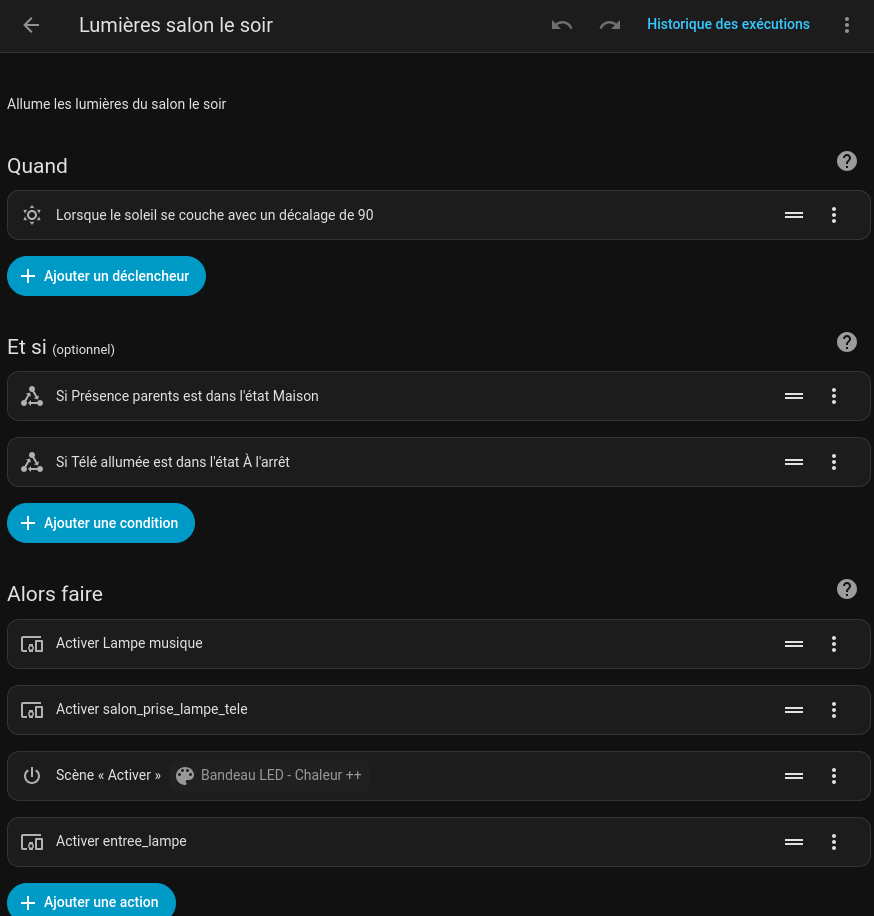Select the state icon on Présence parents condition
This screenshot has width=874, height=916.
[x=31, y=396]
